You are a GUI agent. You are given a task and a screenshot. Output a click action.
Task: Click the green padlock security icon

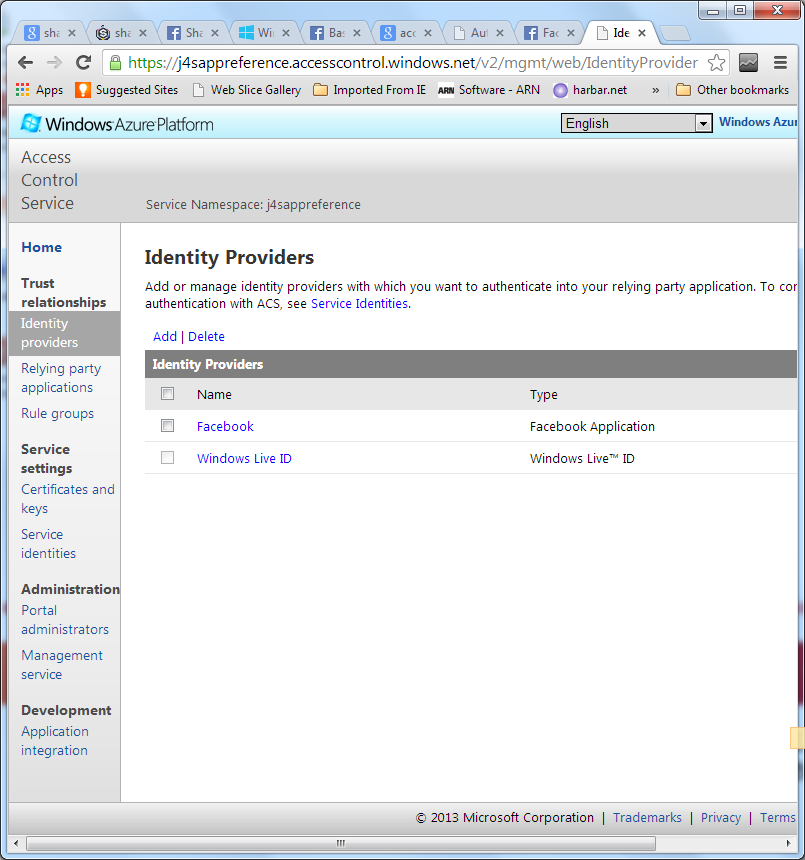point(115,63)
